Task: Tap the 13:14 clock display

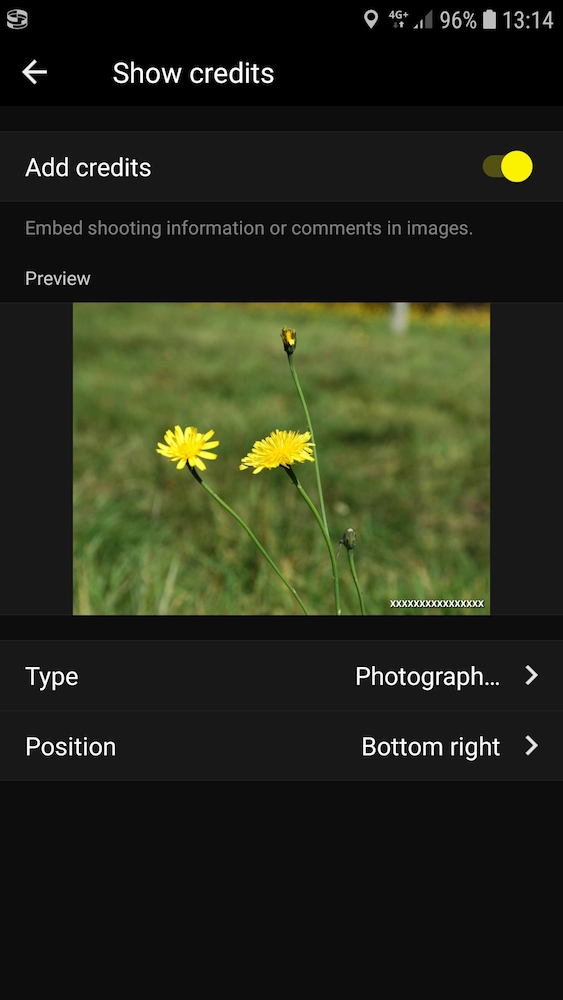Action: click(527, 20)
